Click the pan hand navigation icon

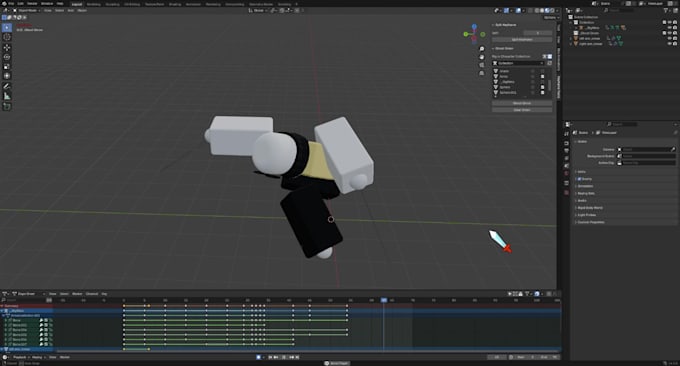481,57
